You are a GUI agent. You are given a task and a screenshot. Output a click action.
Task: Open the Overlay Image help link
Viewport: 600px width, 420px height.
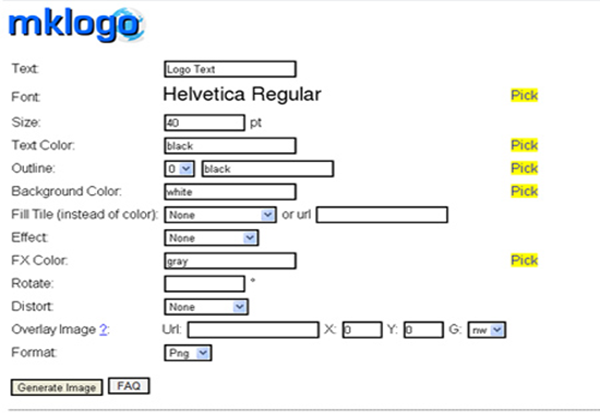(103, 329)
